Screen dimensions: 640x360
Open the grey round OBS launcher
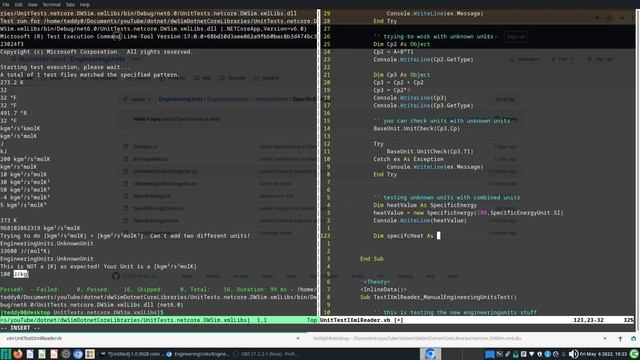66,354
